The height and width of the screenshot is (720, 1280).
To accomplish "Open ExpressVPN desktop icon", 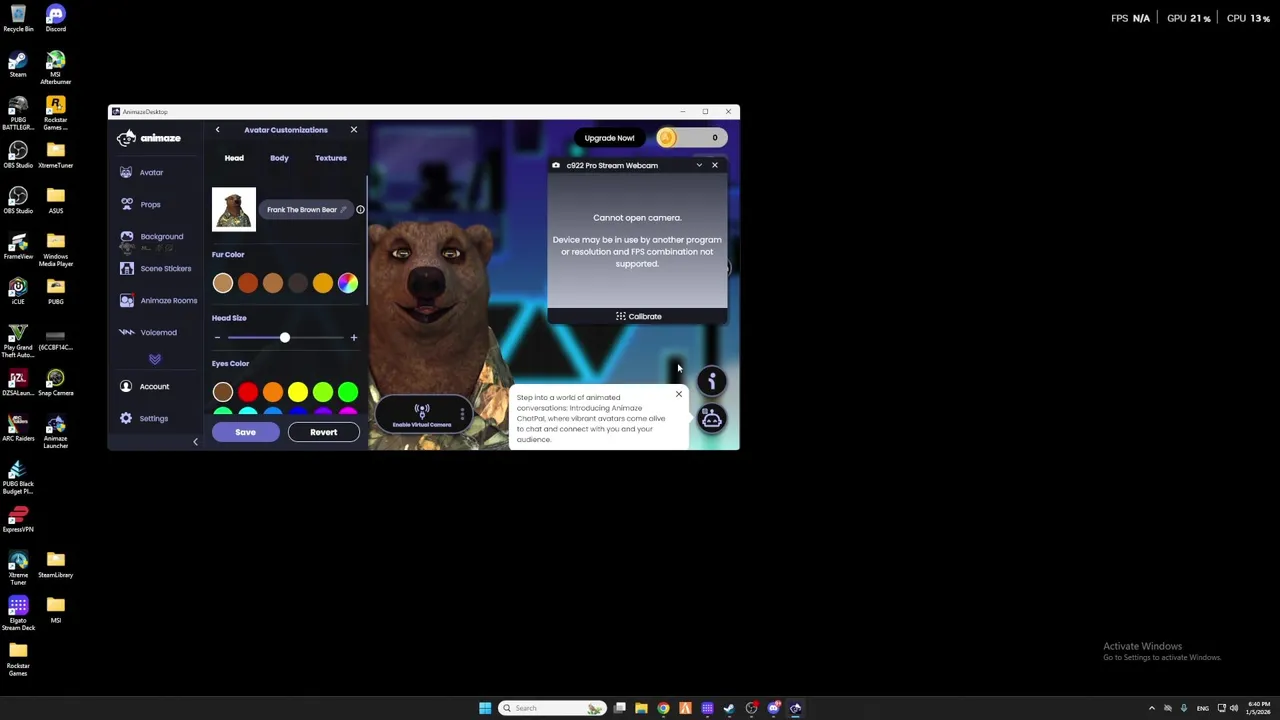I will click(x=18, y=519).
